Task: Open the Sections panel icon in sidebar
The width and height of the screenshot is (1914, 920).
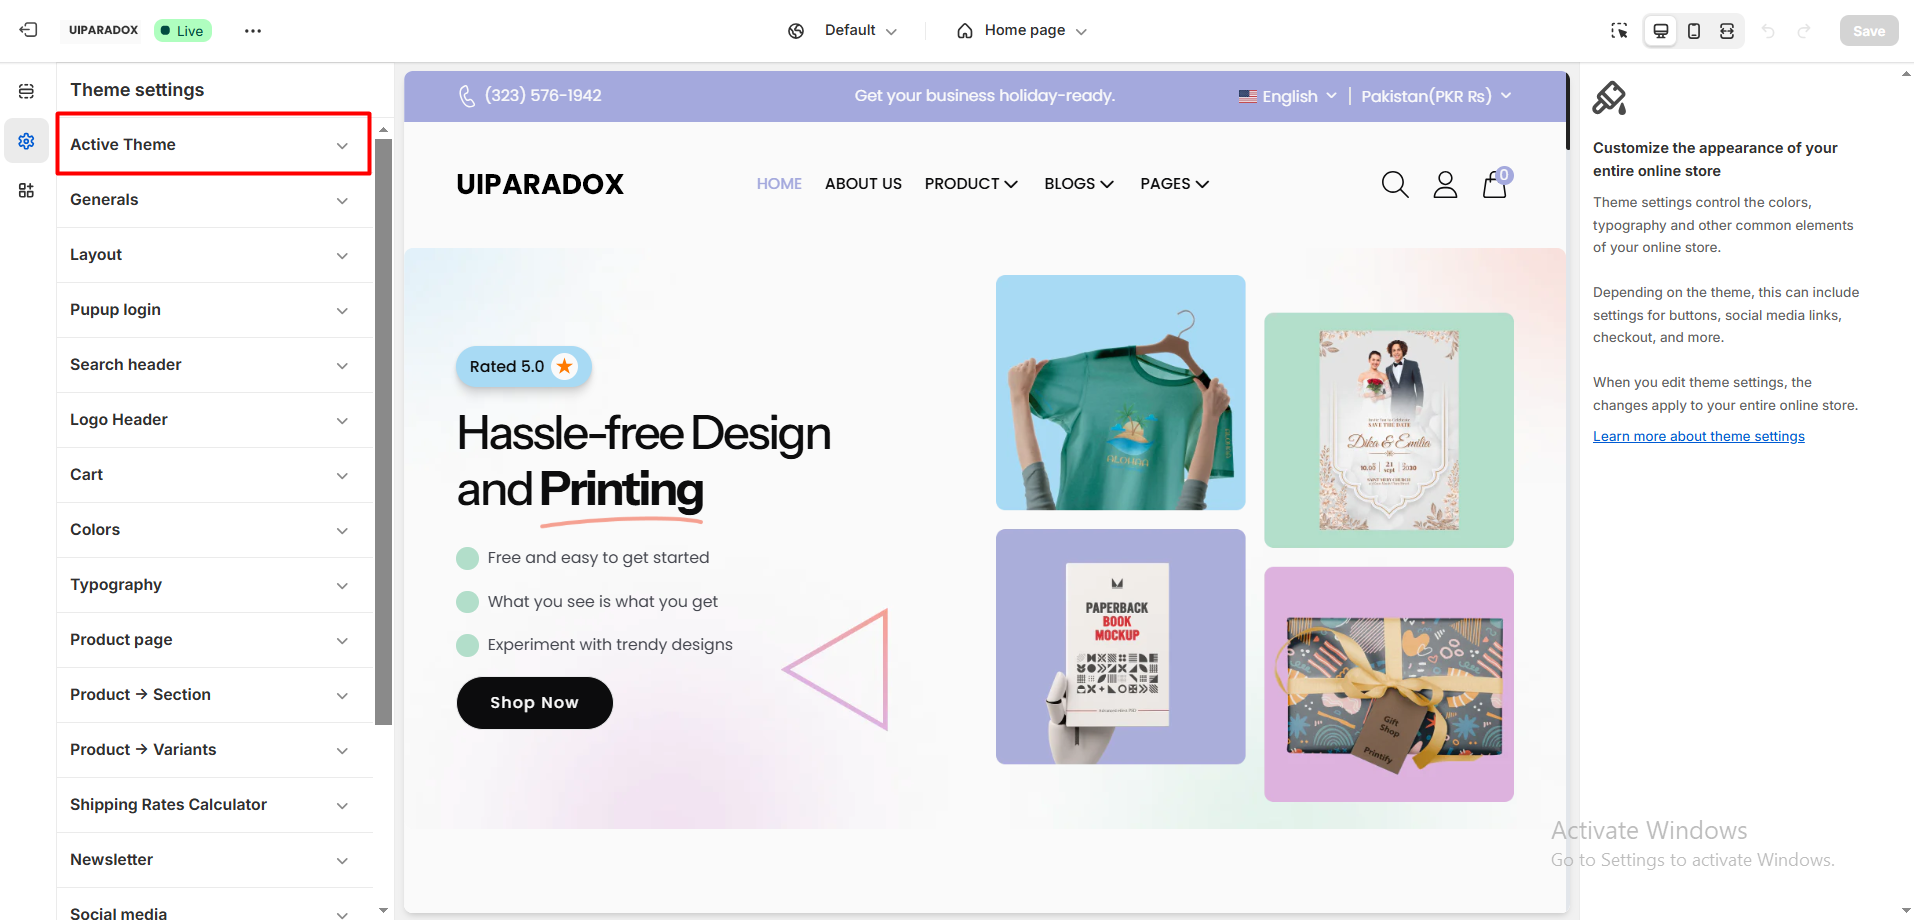Action: [26, 91]
